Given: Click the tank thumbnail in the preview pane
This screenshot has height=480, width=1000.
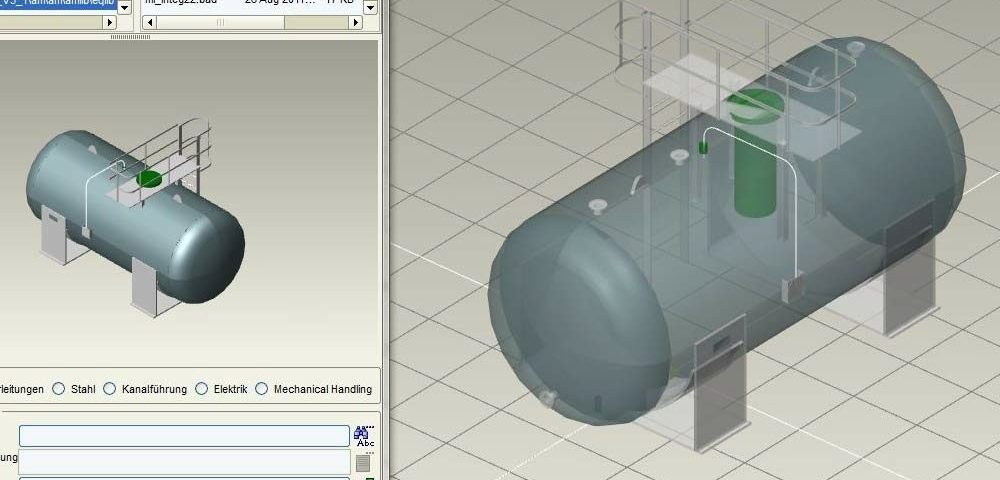Looking at the screenshot, I should [x=135, y=215].
